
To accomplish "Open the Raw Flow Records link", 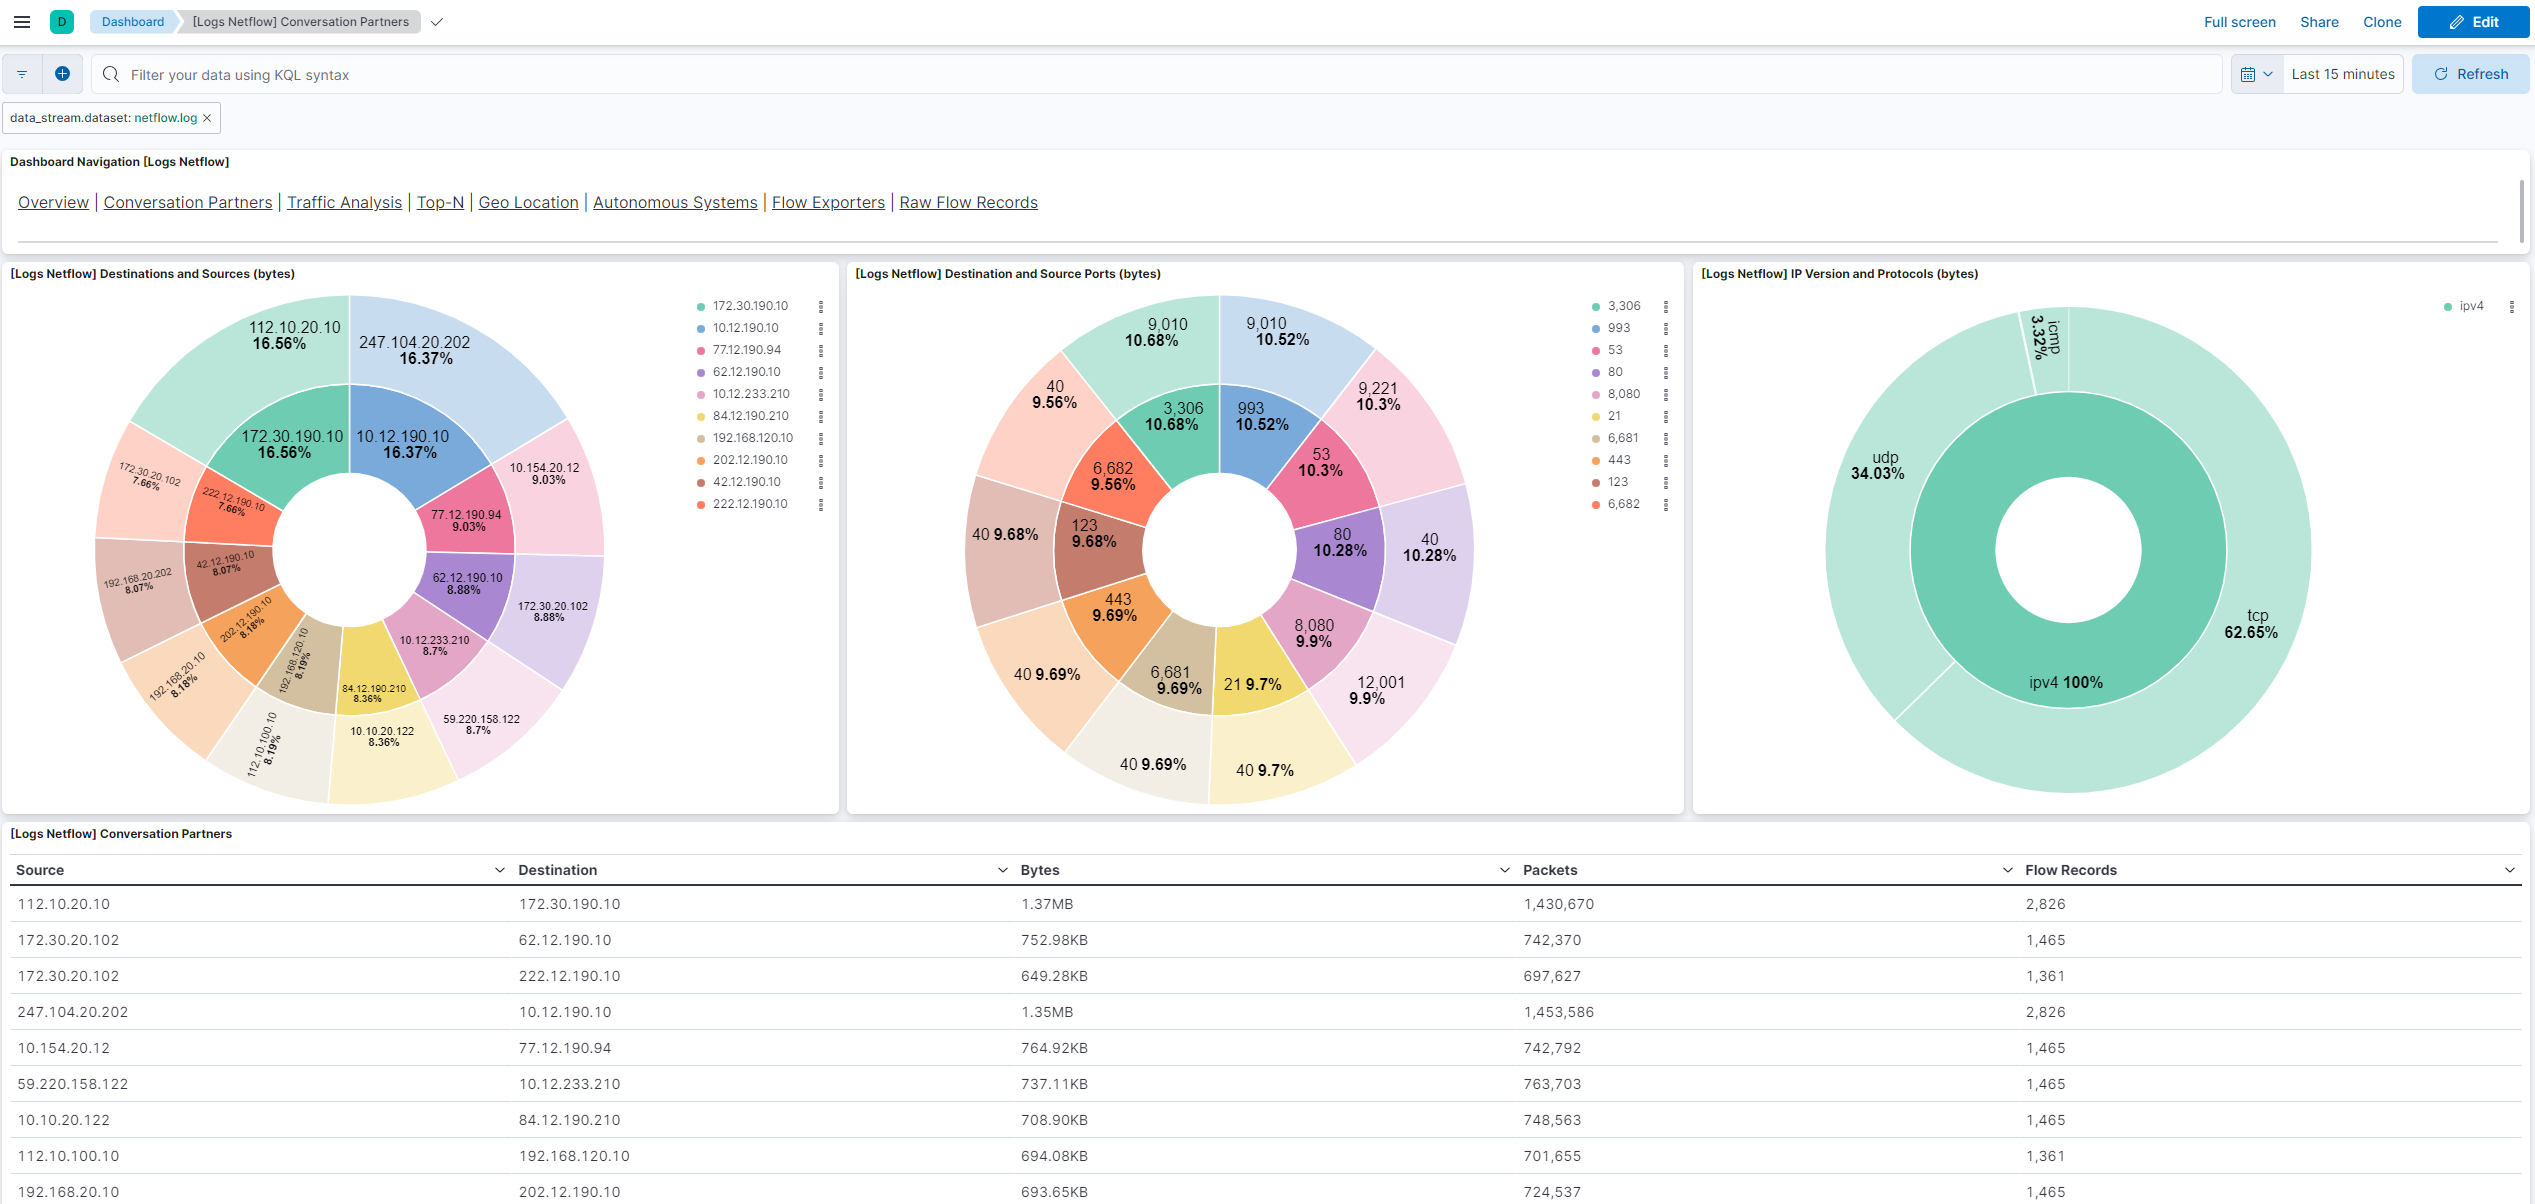I will coord(967,202).
